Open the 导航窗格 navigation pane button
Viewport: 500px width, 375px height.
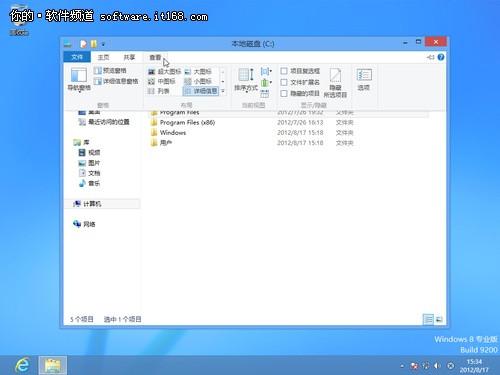tap(79, 79)
